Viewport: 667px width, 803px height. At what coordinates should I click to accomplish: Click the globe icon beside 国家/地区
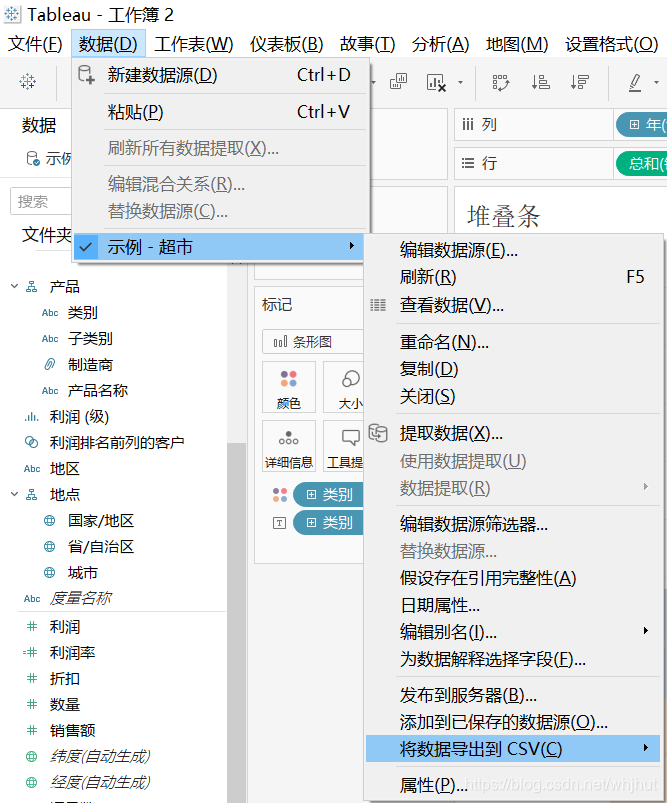[x=50, y=521]
